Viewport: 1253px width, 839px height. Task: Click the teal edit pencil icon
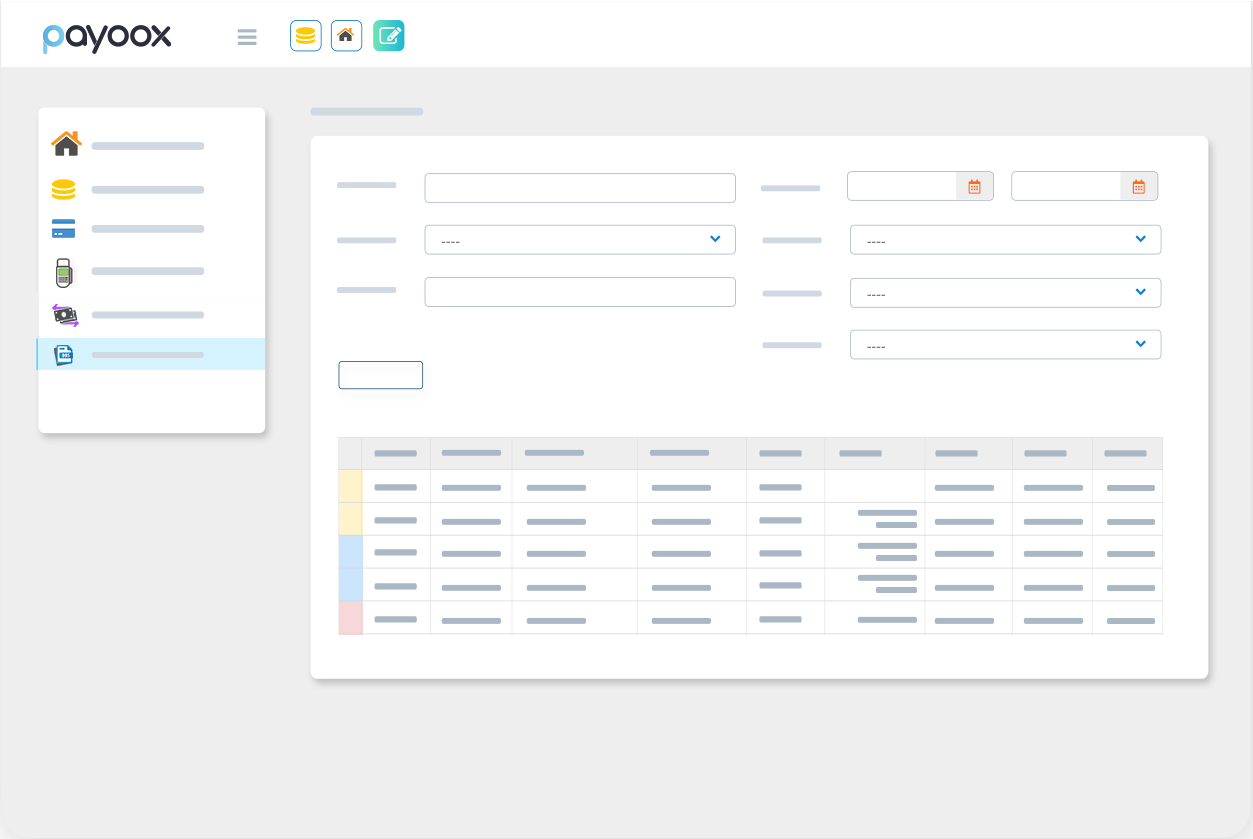(x=389, y=36)
